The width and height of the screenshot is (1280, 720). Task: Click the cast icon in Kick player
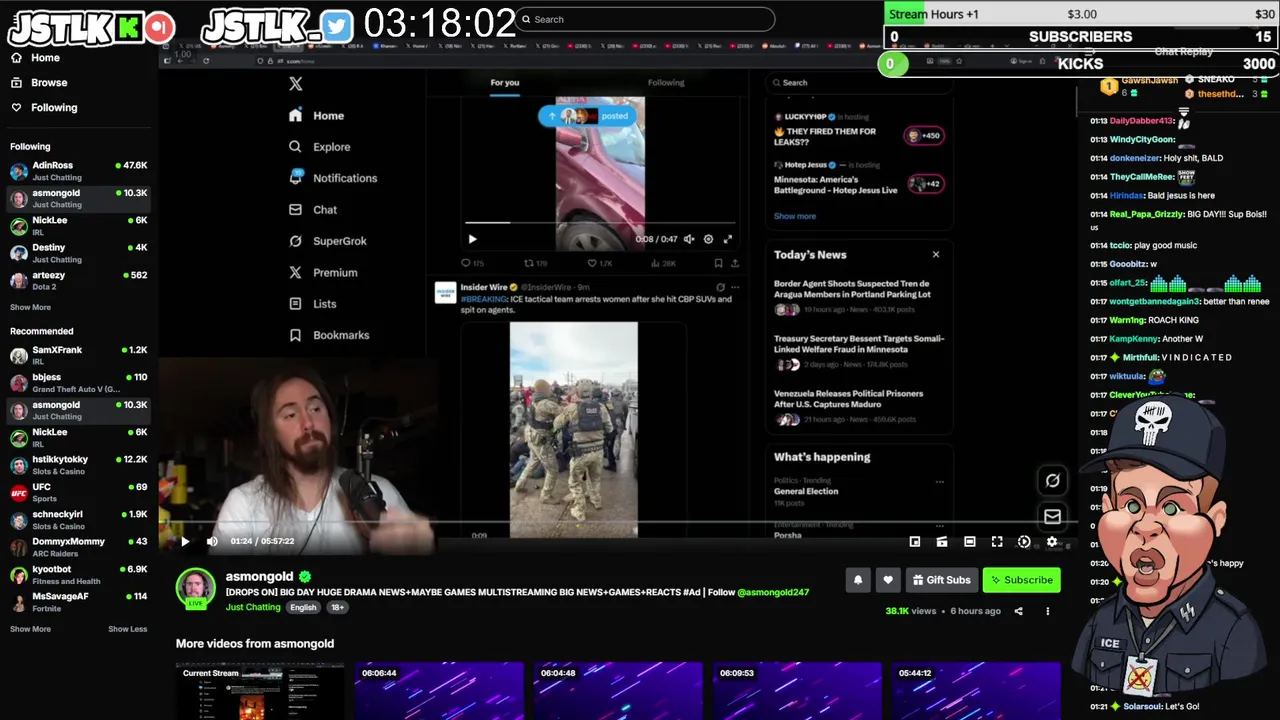tap(941, 541)
